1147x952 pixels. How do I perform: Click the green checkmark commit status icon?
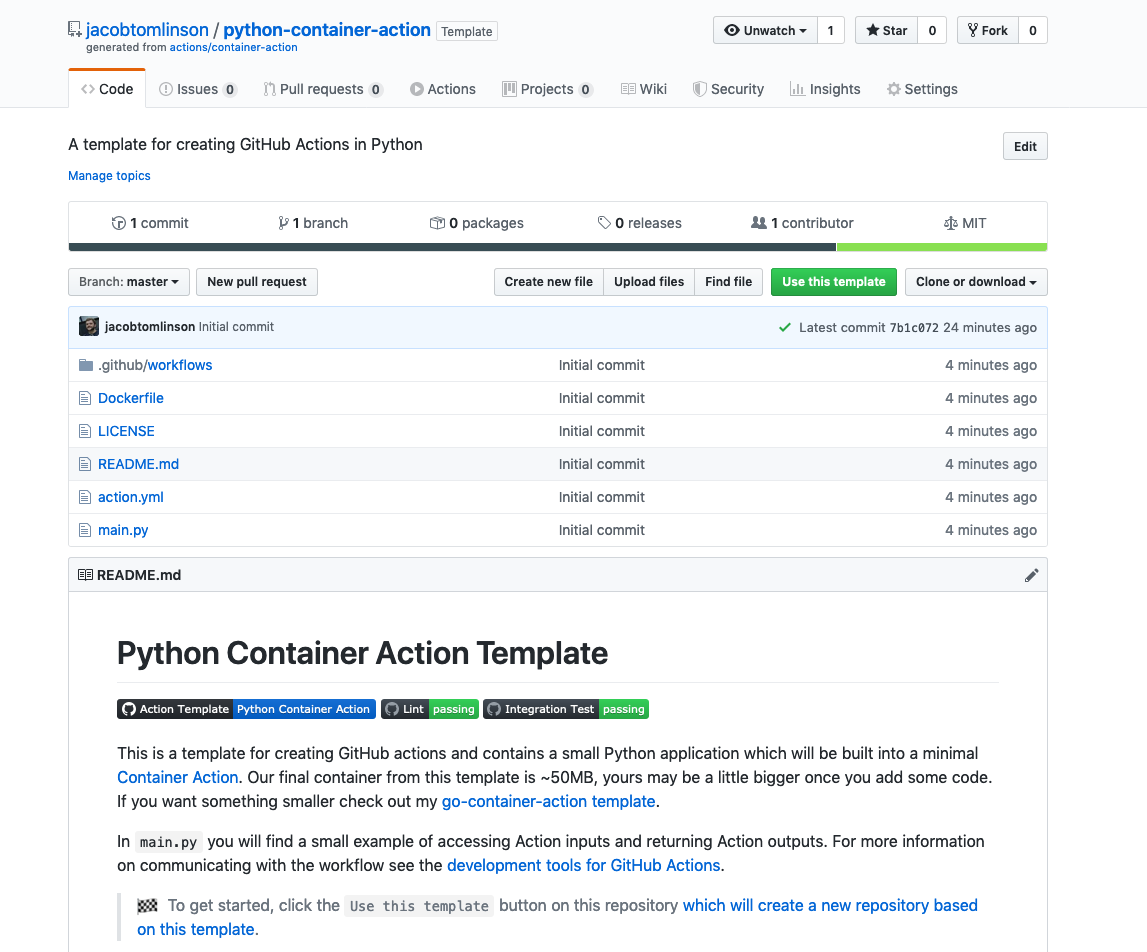(x=785, y=327)
